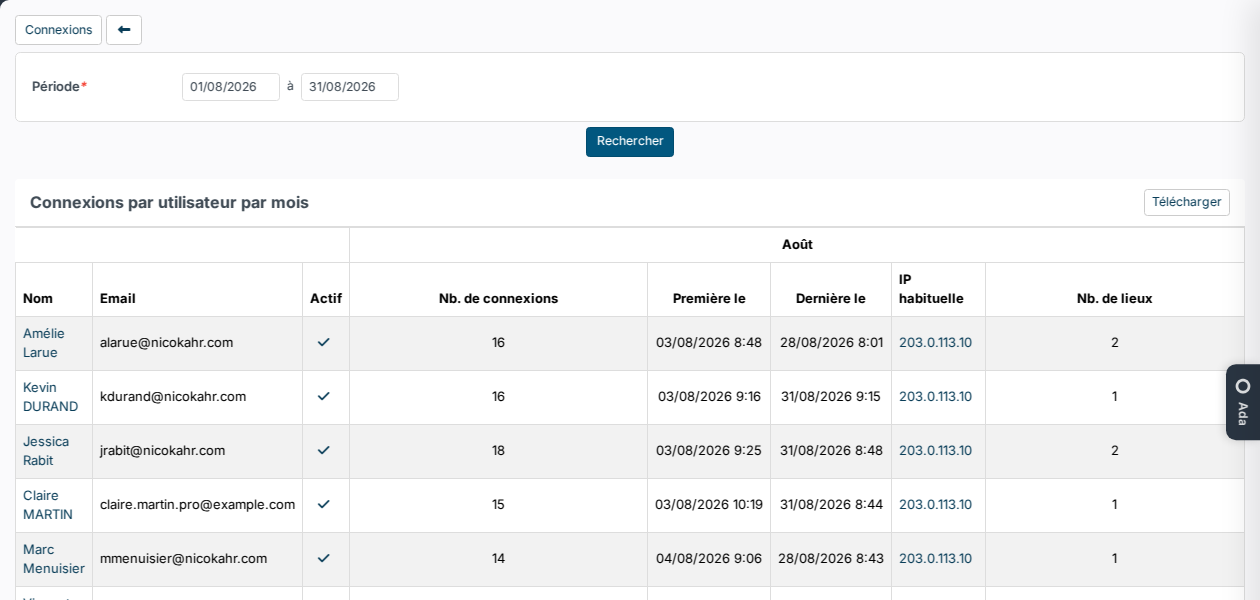Click connection count 18 for Jessica Rabit
This screenshot has width=1260, height=600.
498,450
